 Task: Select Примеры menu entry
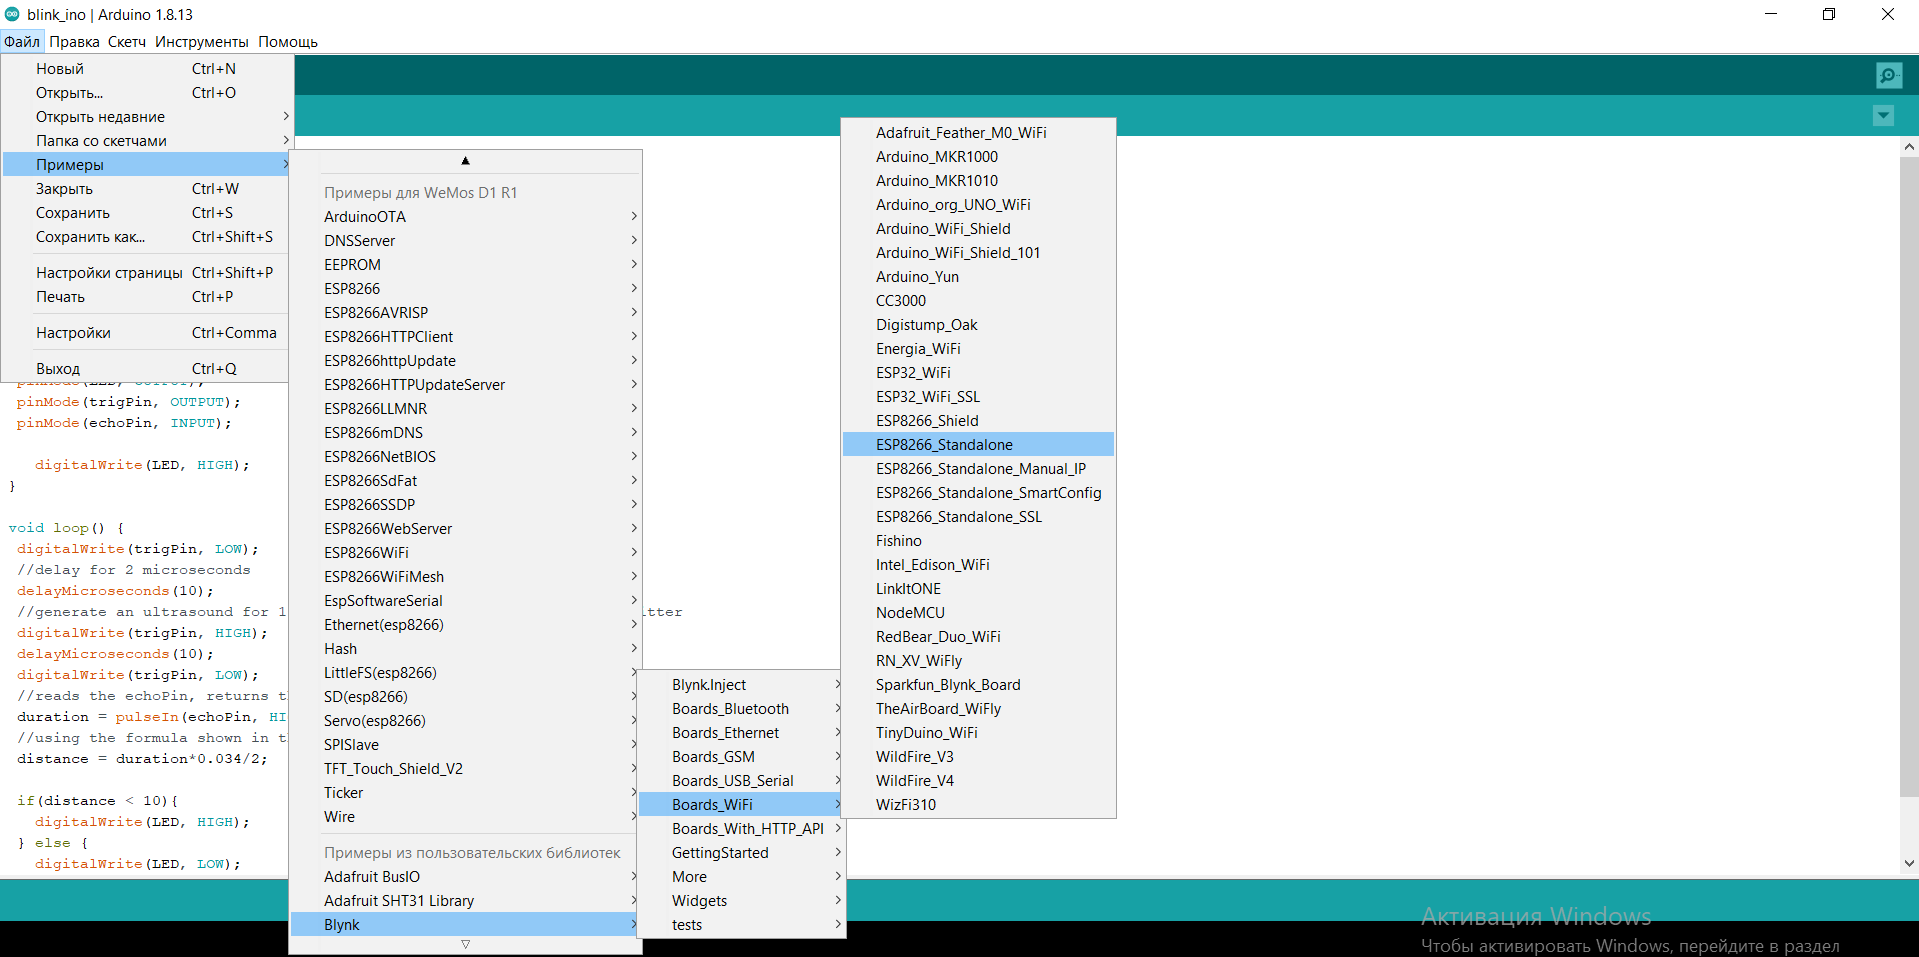147,165
